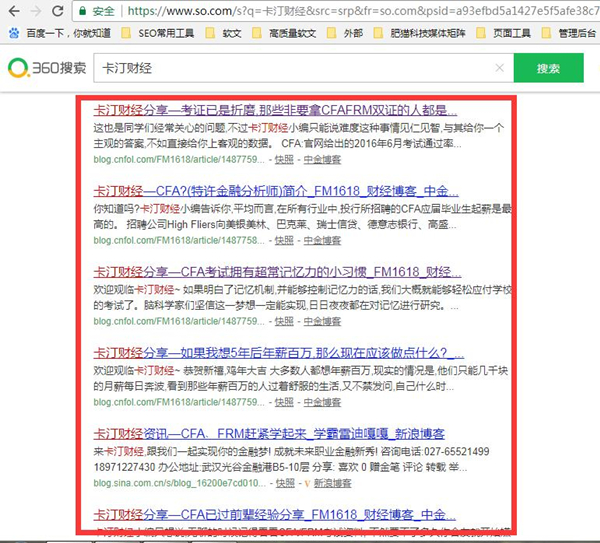Image resolution: width=600 pixels, height=543 pixels.
Task: Open the 管理后台 bookmark folder
Action: (569, 33)
